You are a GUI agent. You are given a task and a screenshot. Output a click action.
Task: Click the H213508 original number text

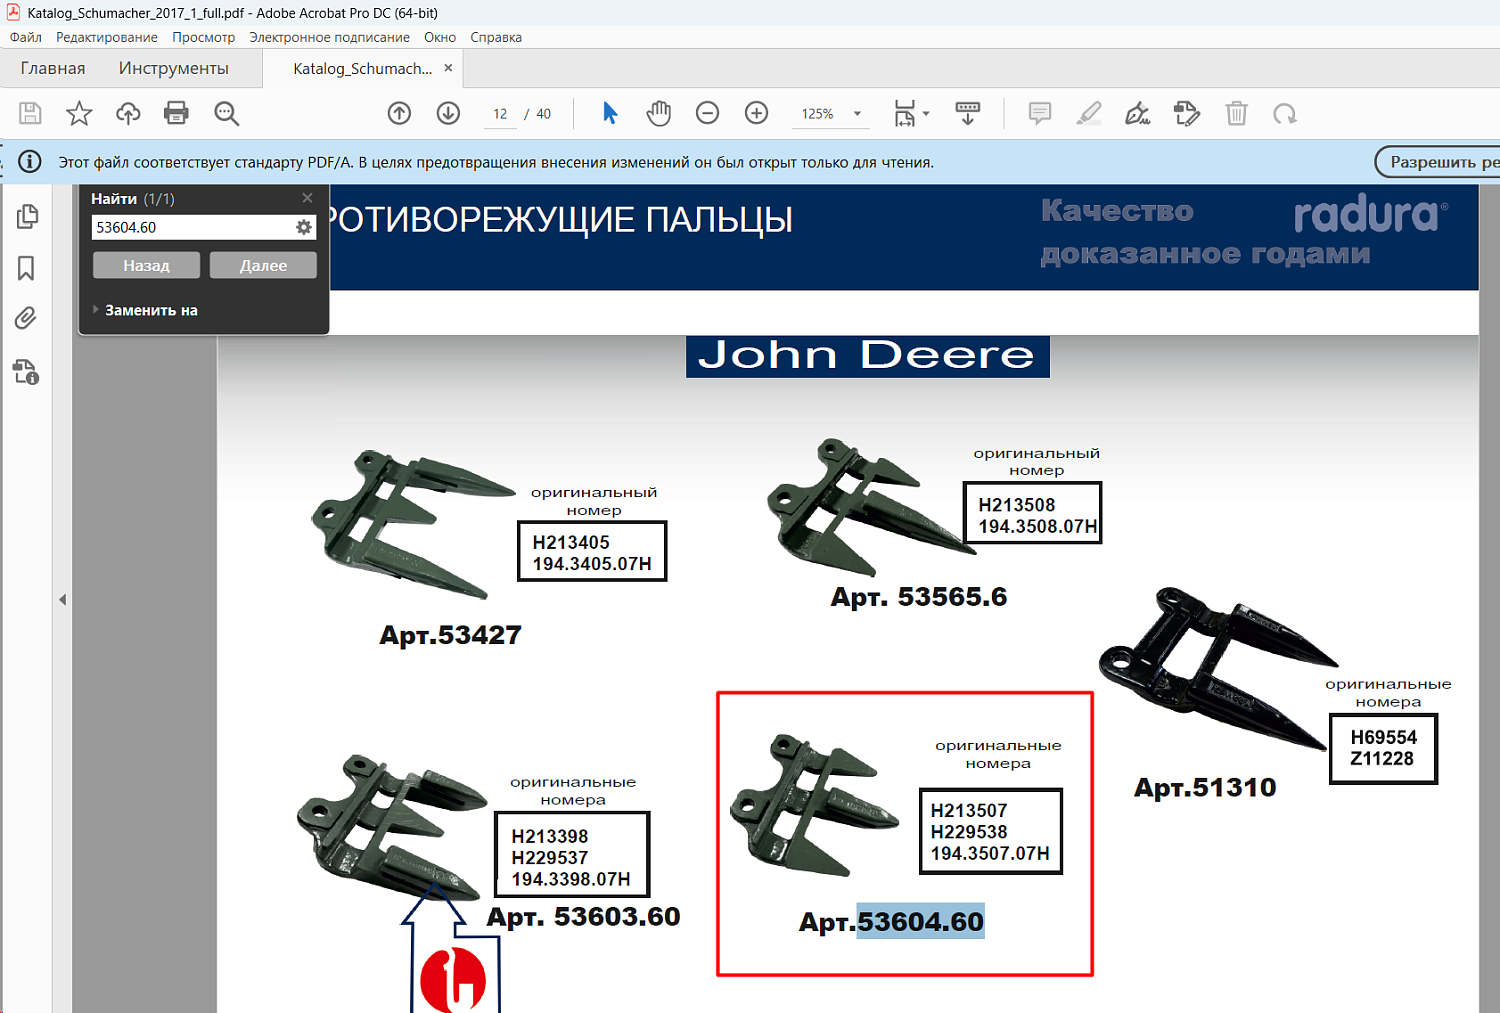1017,505
